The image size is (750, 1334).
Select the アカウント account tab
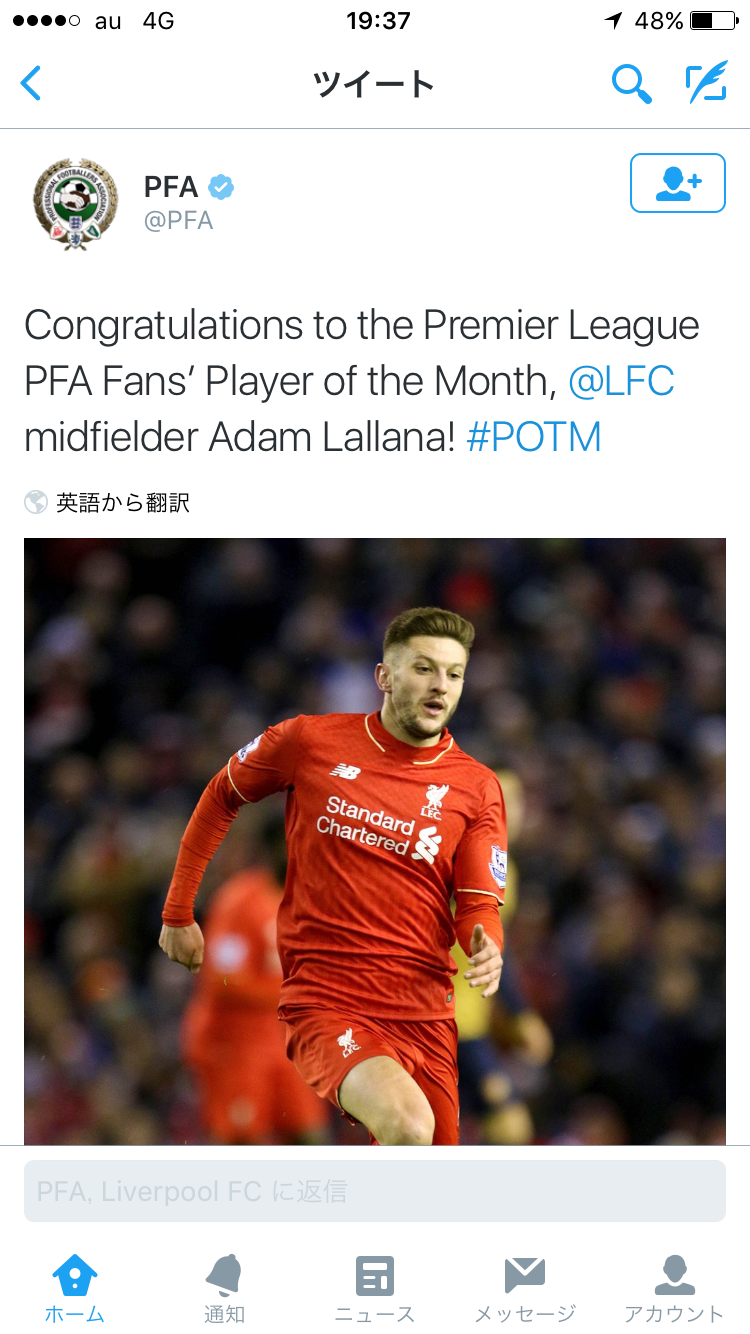[x=674, y=1289]
